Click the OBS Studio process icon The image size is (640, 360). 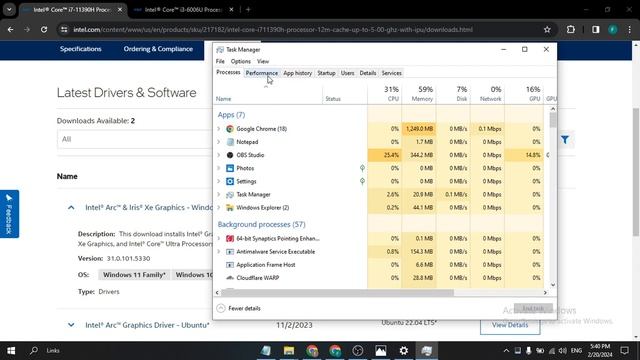(x=230, y=155)
